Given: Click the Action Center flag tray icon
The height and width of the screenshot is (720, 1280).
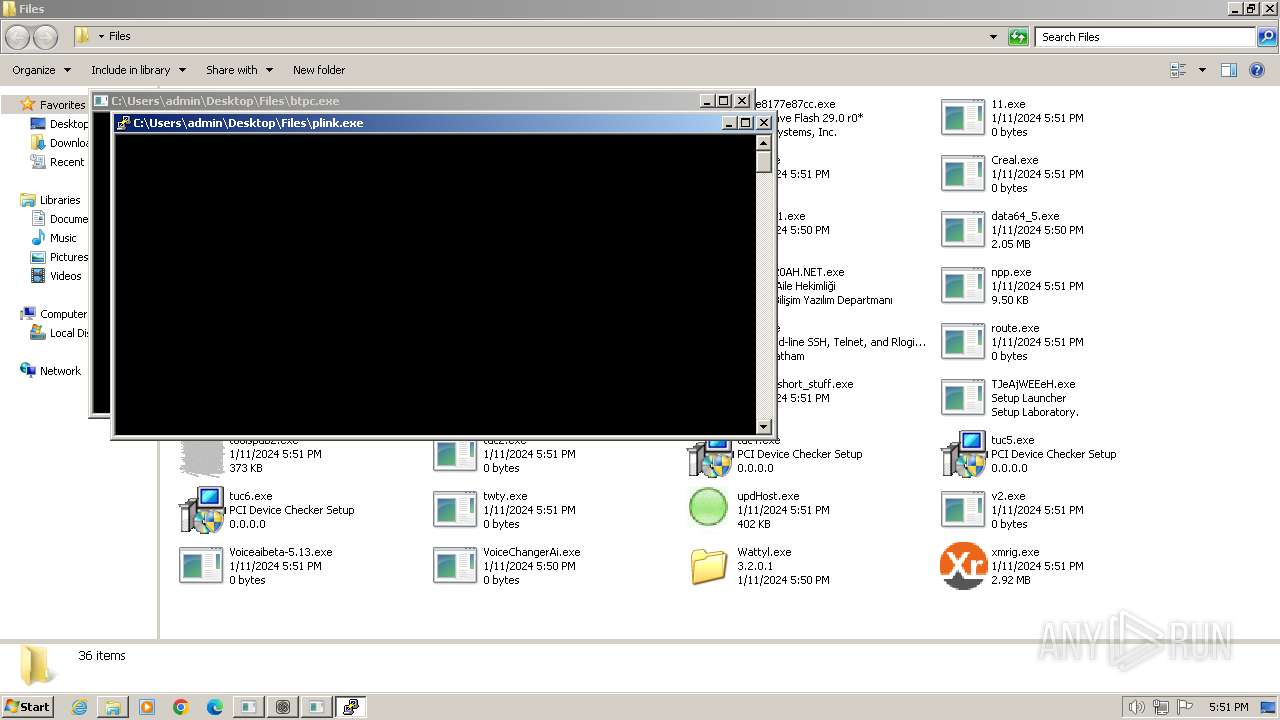Looking at the screenshot, I should point(1185,707).
